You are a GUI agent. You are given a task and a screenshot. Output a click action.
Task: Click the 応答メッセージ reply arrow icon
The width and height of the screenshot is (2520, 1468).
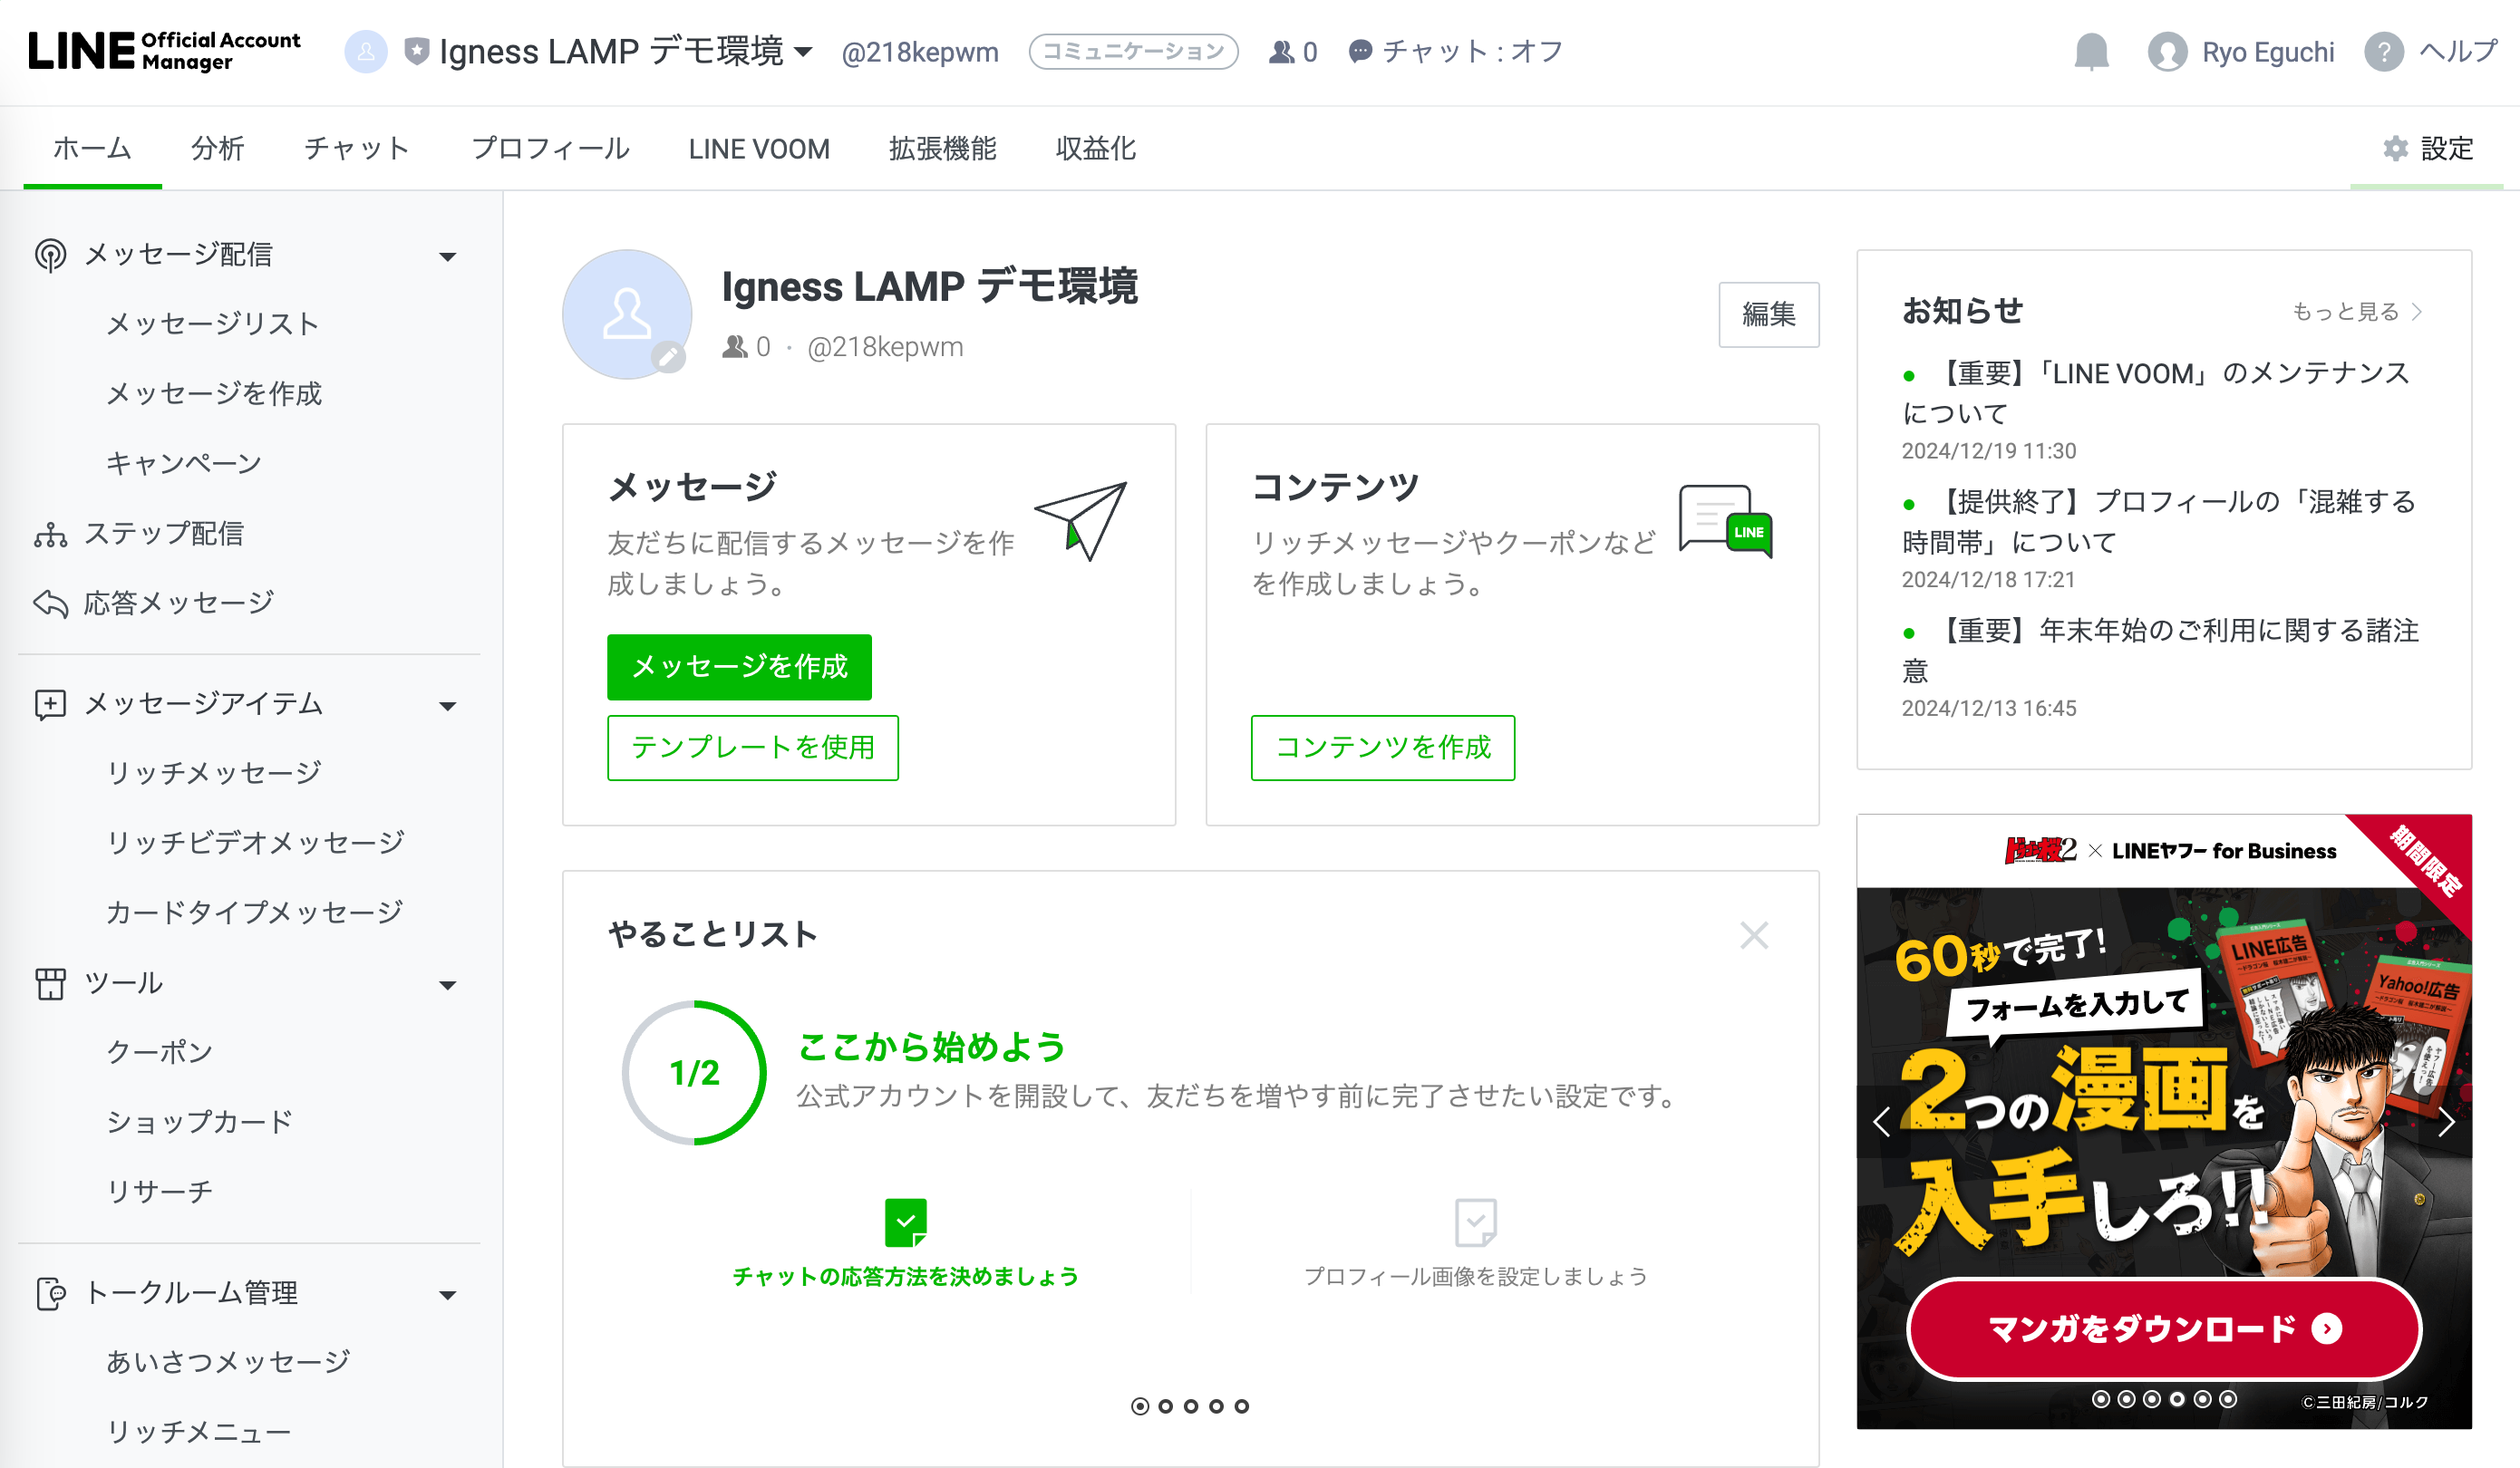coord(50,604)
